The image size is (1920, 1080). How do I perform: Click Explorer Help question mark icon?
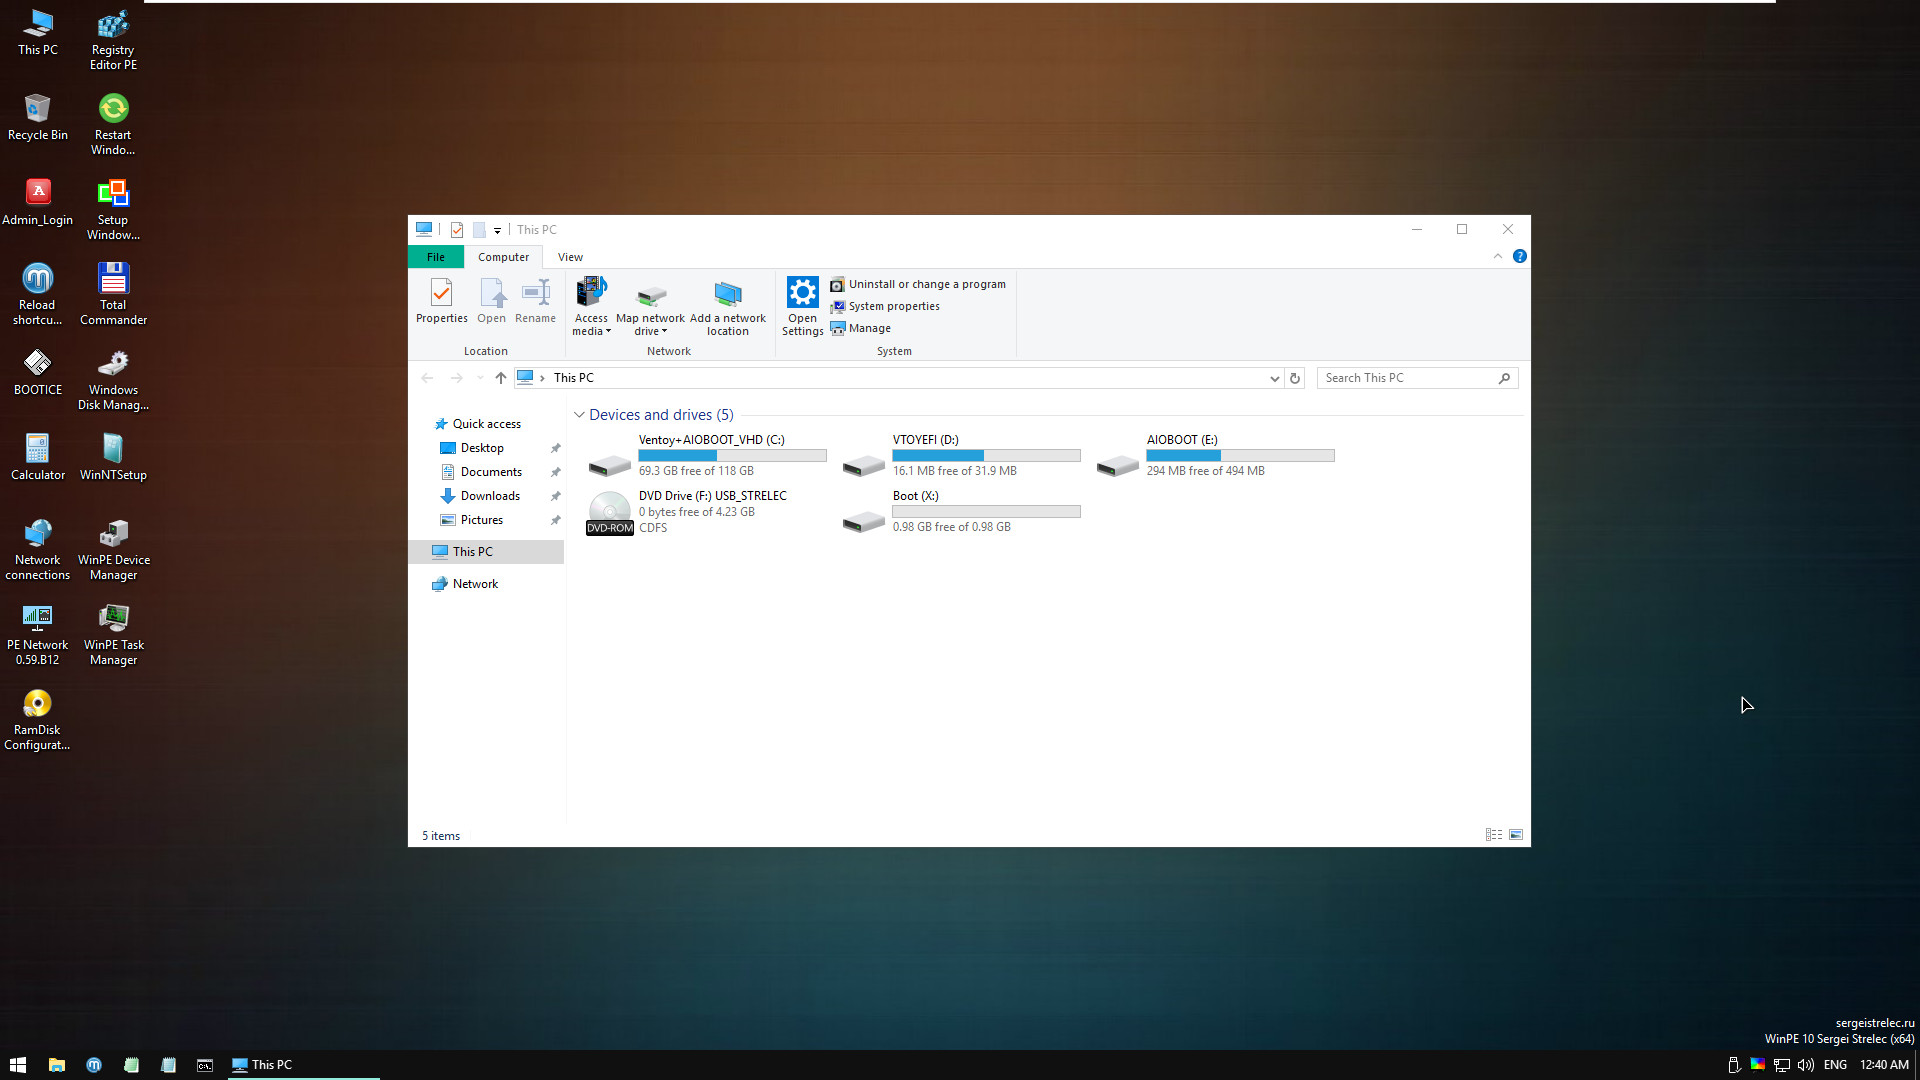[x=1519, y=256]
